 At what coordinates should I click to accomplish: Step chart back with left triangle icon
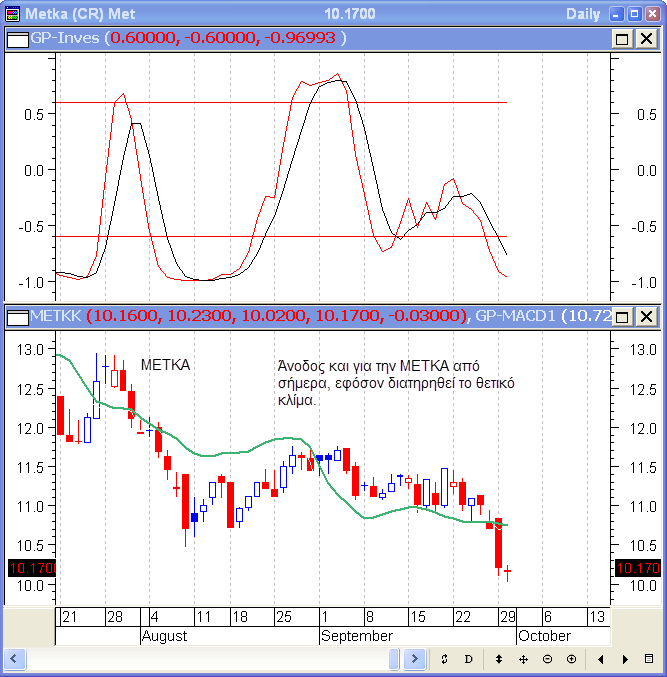[x=601, y=660]
